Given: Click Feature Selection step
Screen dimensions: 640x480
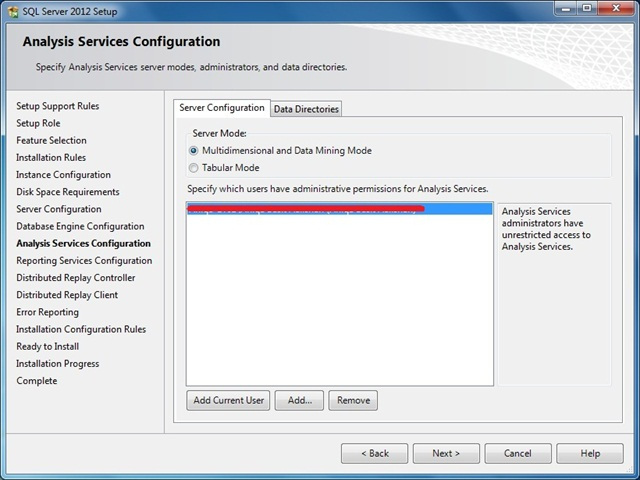Looking at the screenshot, I should pyautogui.click(x=51, y=140).
